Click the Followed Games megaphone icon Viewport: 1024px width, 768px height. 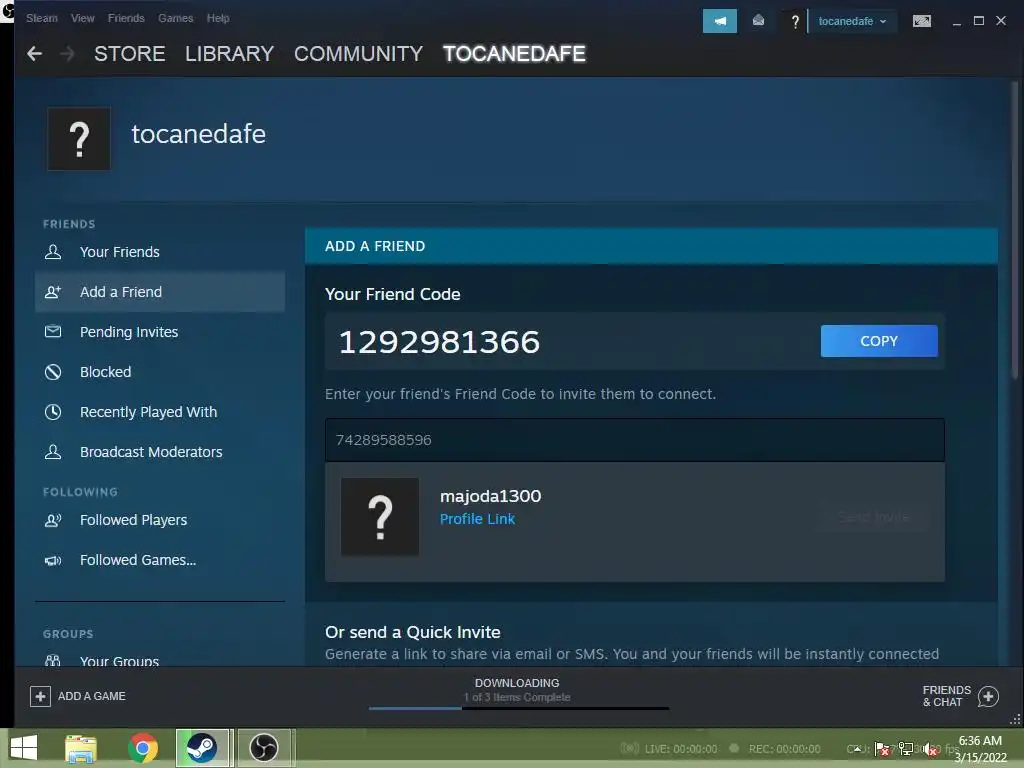53,560
